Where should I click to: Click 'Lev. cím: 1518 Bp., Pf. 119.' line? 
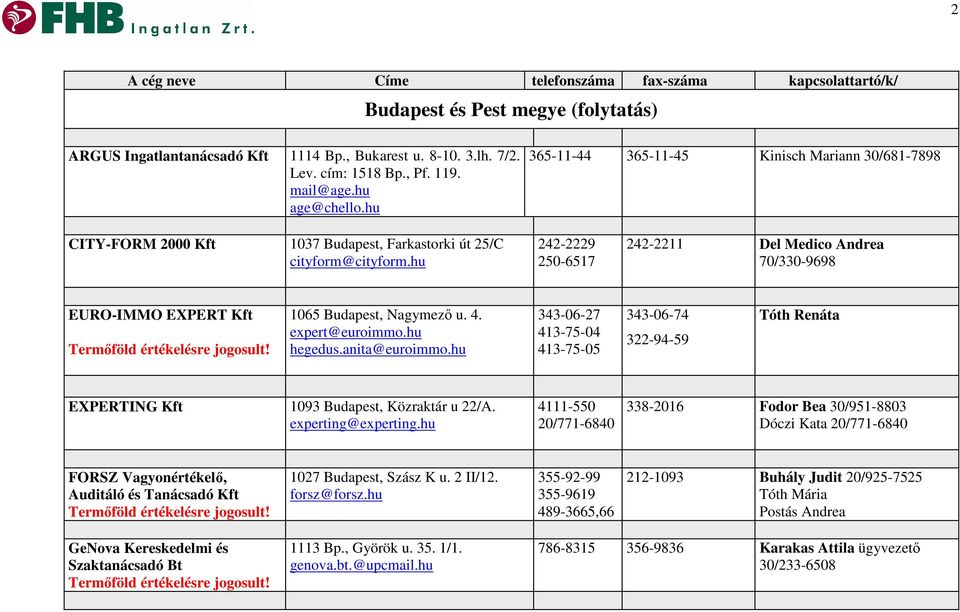coord(375,173)
